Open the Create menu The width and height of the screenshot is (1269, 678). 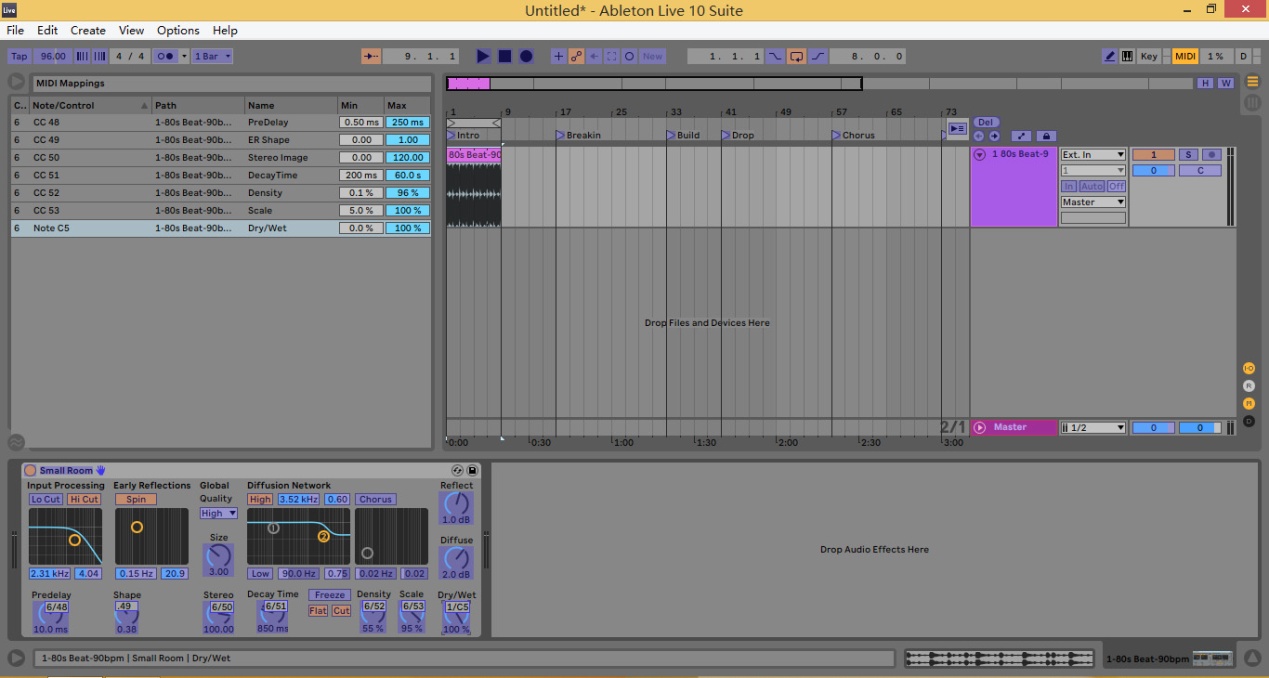[x=88, y=30]
